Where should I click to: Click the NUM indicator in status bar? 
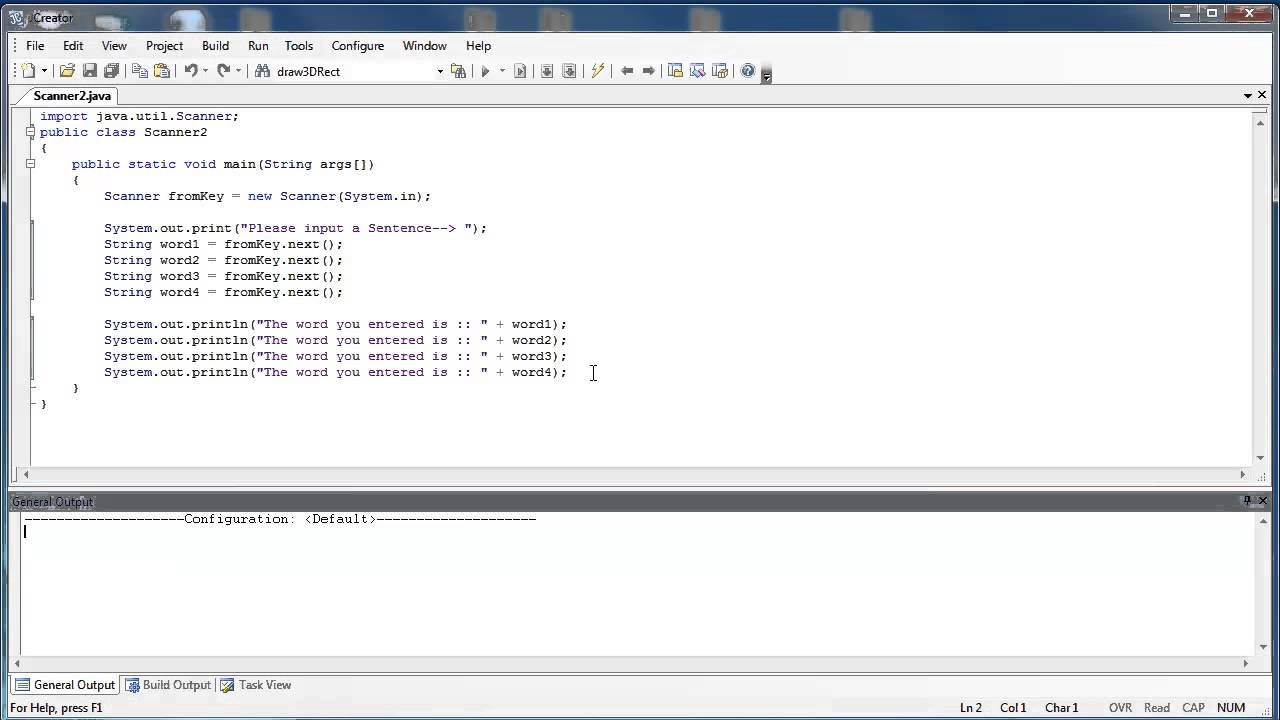pos(1231,708)
